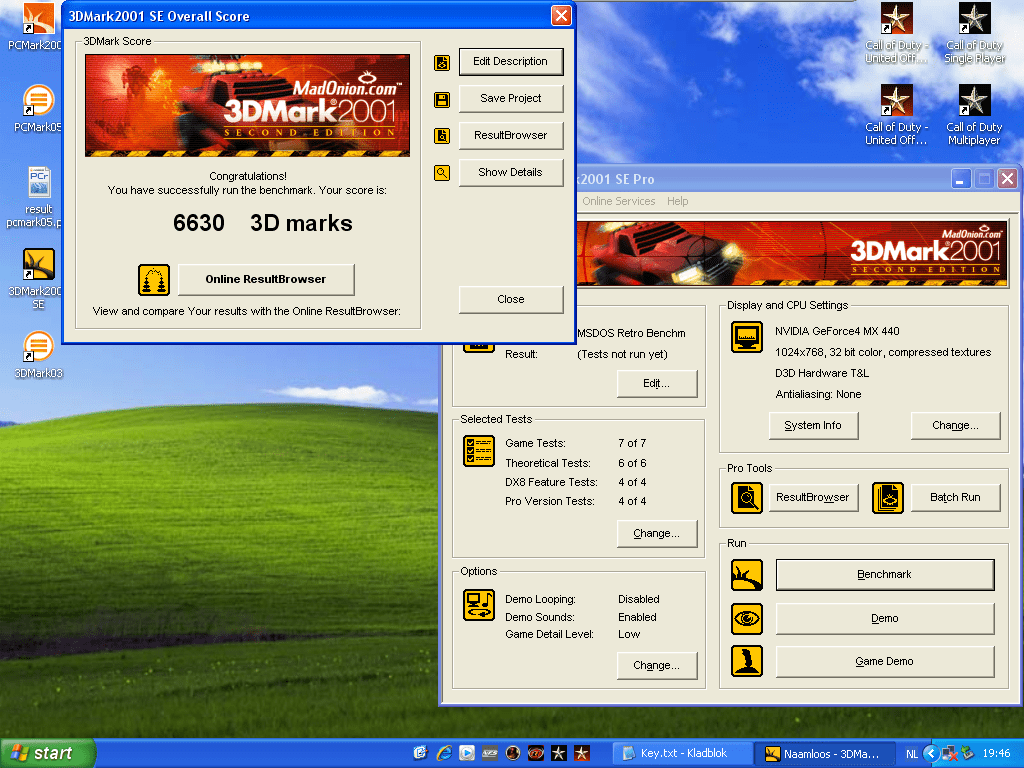Open the Online Services menu
Viewport: 1024px width, 768px height.
[618, 201]
